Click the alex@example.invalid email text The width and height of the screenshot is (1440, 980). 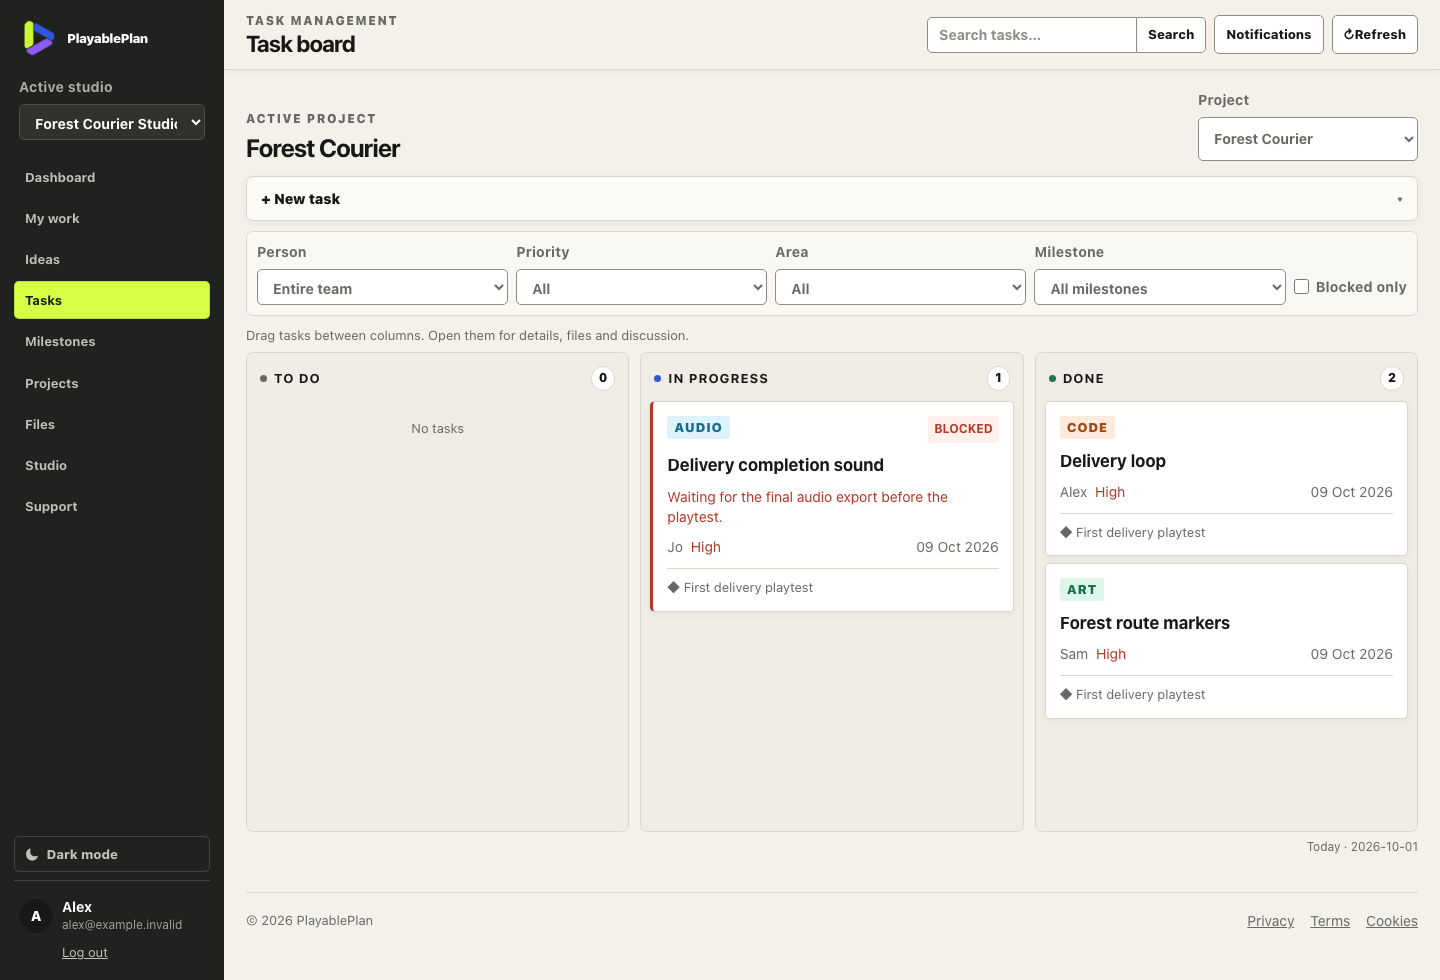122,925
